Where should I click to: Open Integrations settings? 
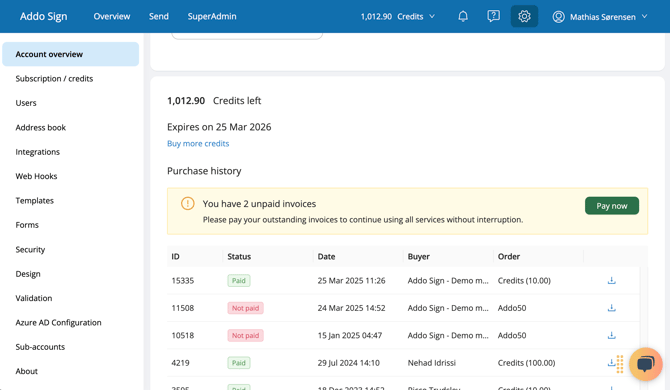click(38, 152)
